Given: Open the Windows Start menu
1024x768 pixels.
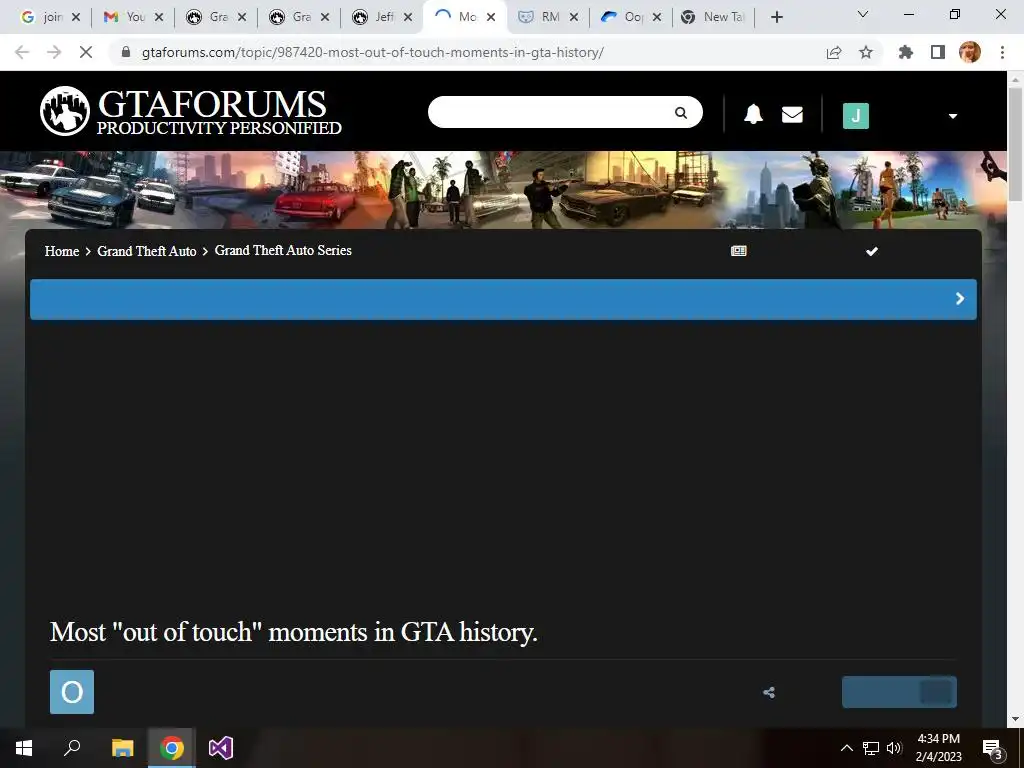Looking at the screenshot, I should 24,748.
